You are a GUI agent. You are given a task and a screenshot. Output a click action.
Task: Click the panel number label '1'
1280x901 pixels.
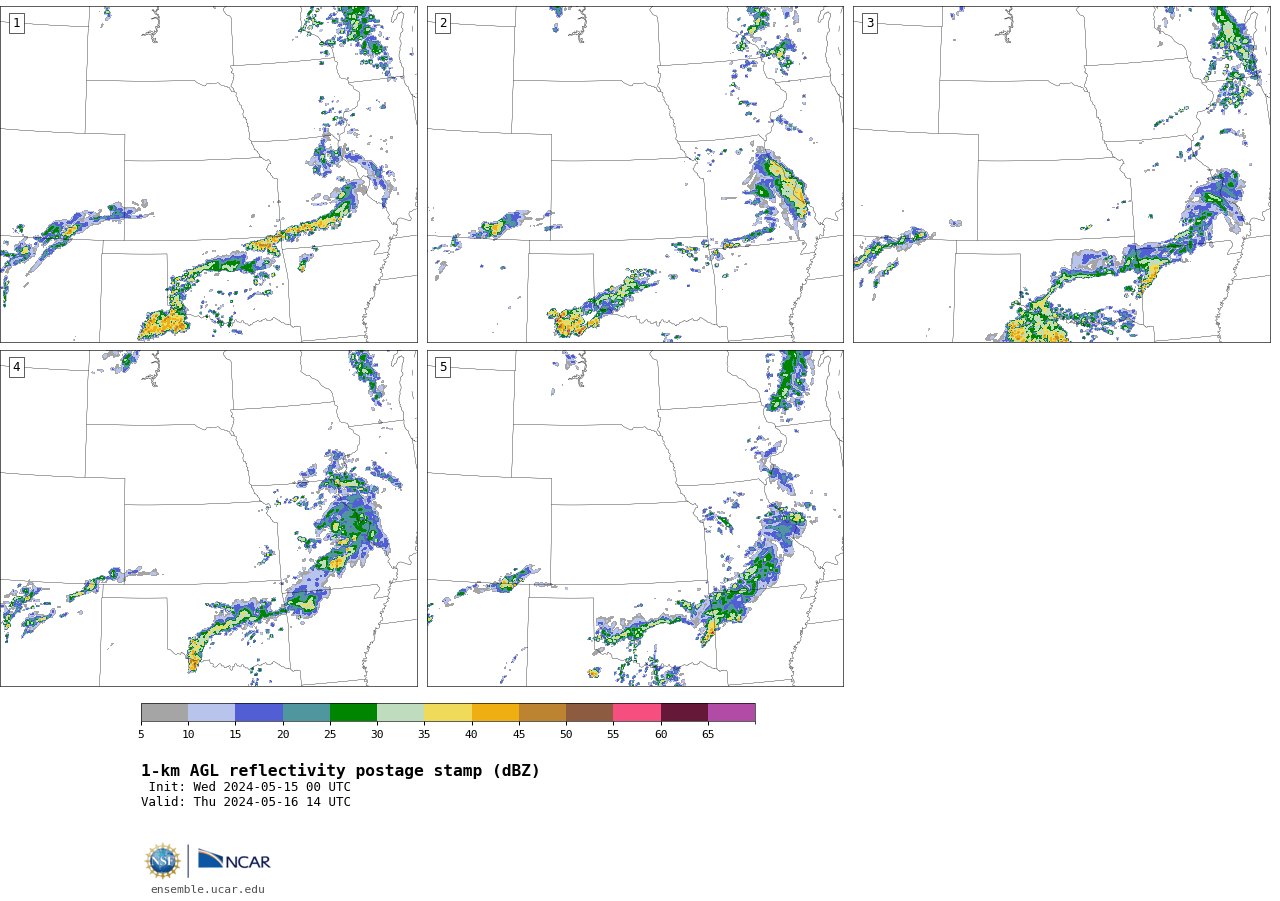coord(16,23)
